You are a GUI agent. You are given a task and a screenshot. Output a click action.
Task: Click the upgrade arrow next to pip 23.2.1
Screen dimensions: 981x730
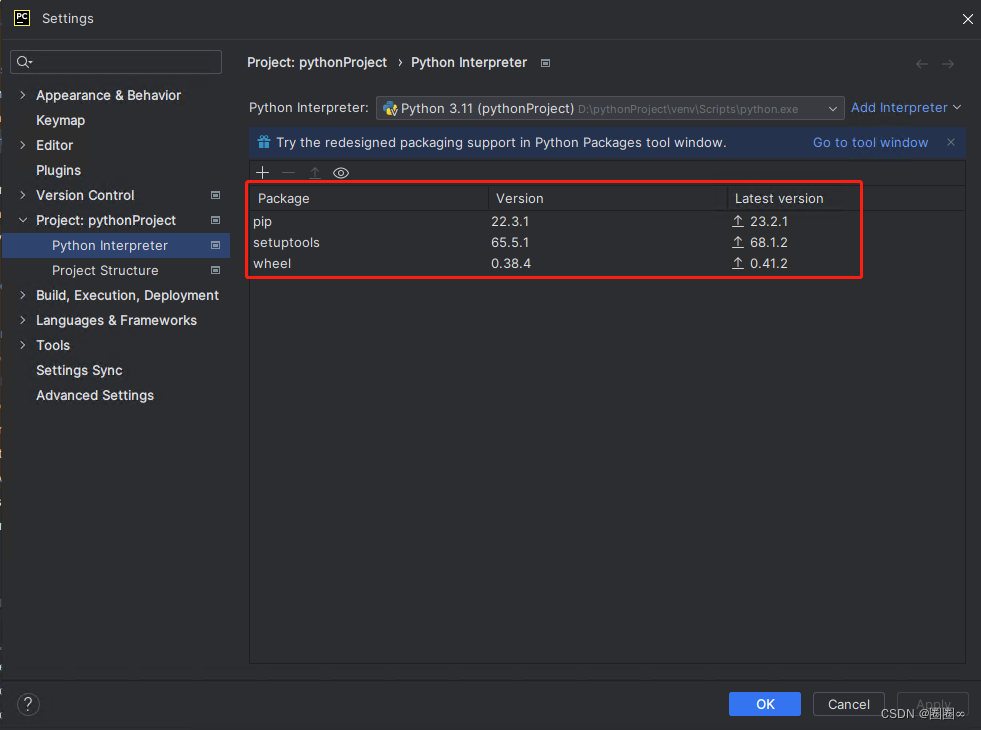[x=738, y=221]
